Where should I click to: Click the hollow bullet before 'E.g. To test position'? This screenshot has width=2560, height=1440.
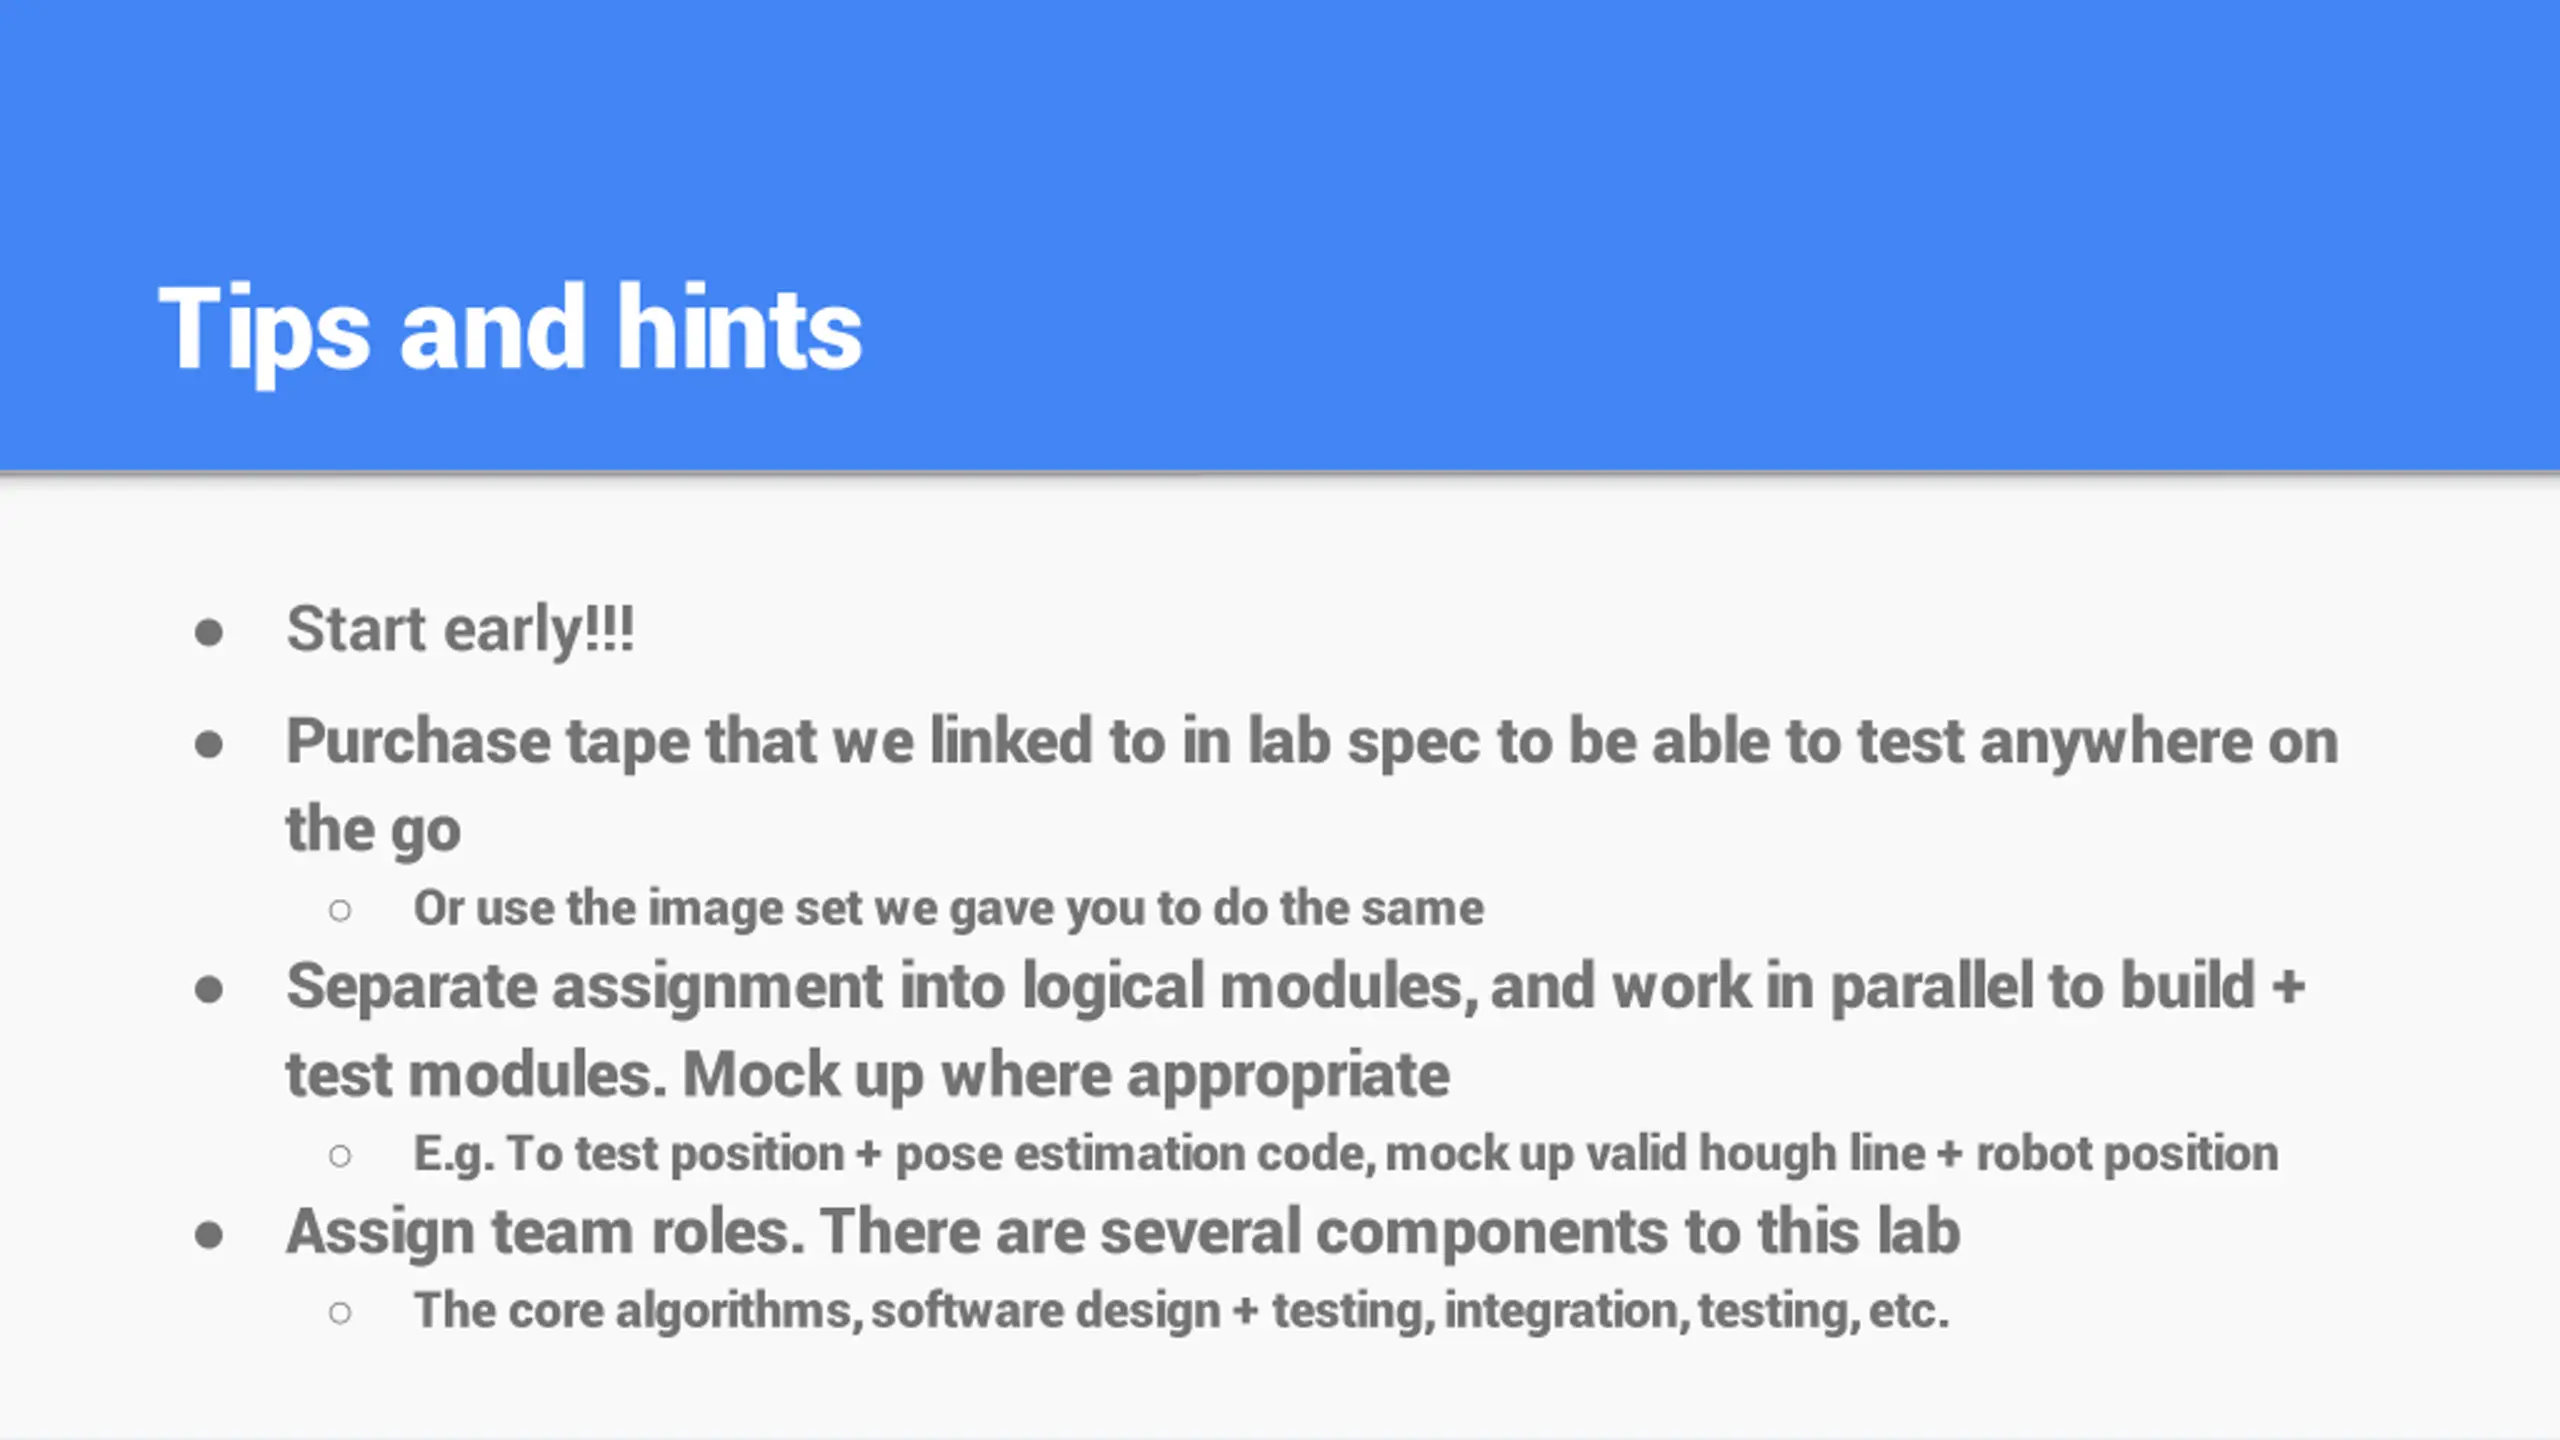click(340, 1156)
